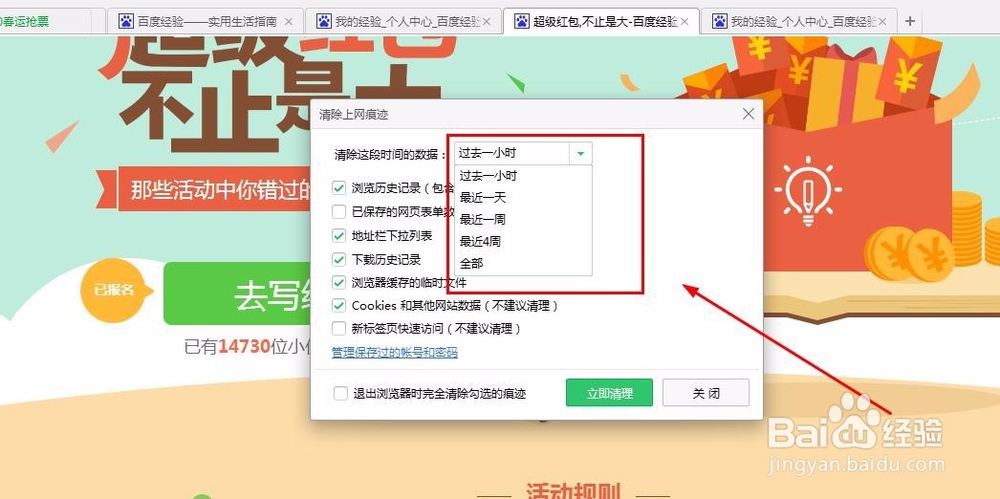
Task: Open a new browser tab with plus icon
Action: [909, 21]
